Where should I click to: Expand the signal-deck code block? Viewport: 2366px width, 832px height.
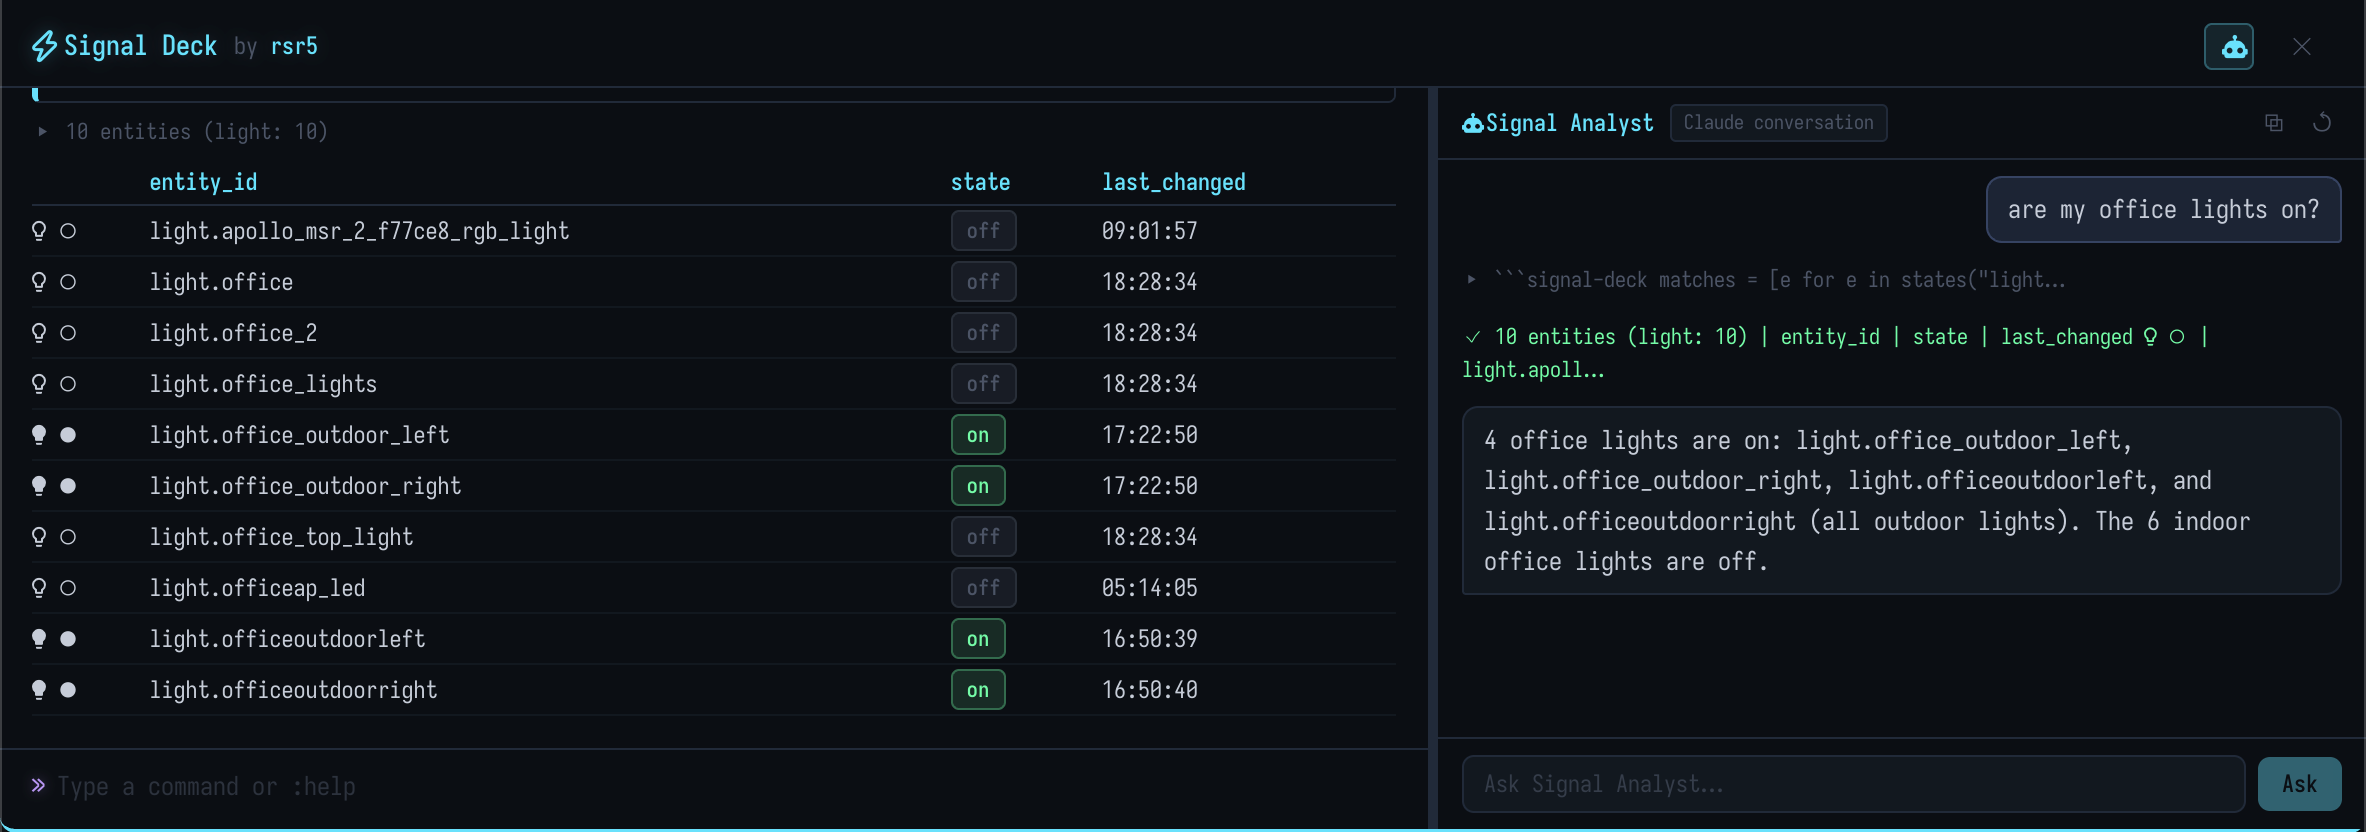(1471, 280)
